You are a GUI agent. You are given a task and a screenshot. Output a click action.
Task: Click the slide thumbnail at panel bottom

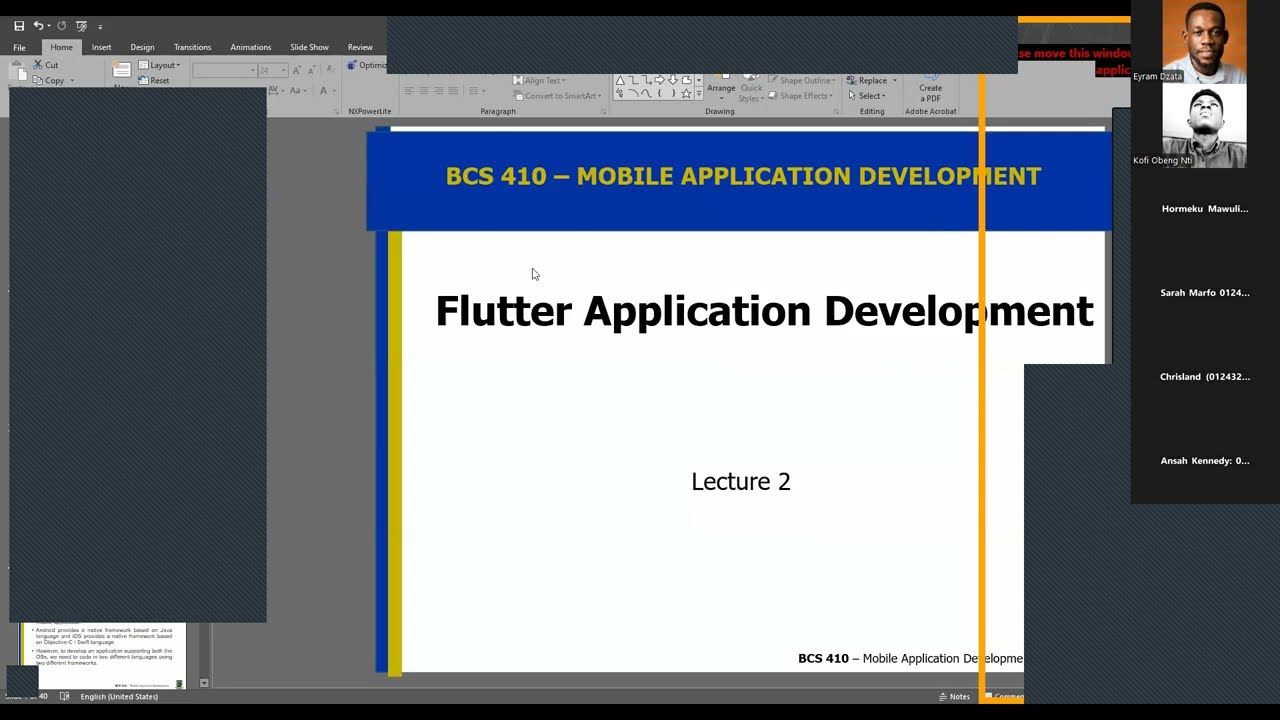(103, 656)
